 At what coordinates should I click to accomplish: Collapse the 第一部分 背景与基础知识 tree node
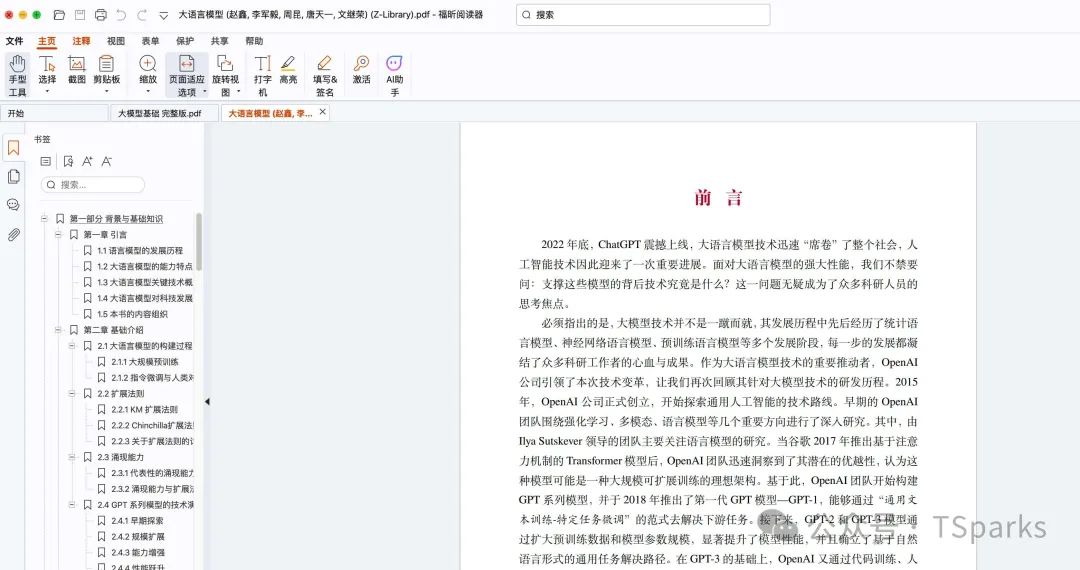point(43,219)
